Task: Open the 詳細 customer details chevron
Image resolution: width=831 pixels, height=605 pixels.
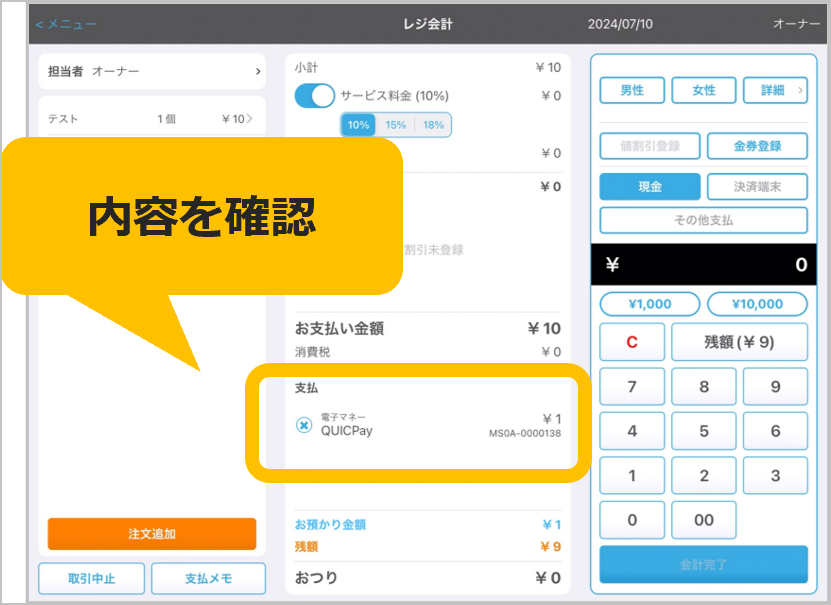Action: [x=775, y=90]
